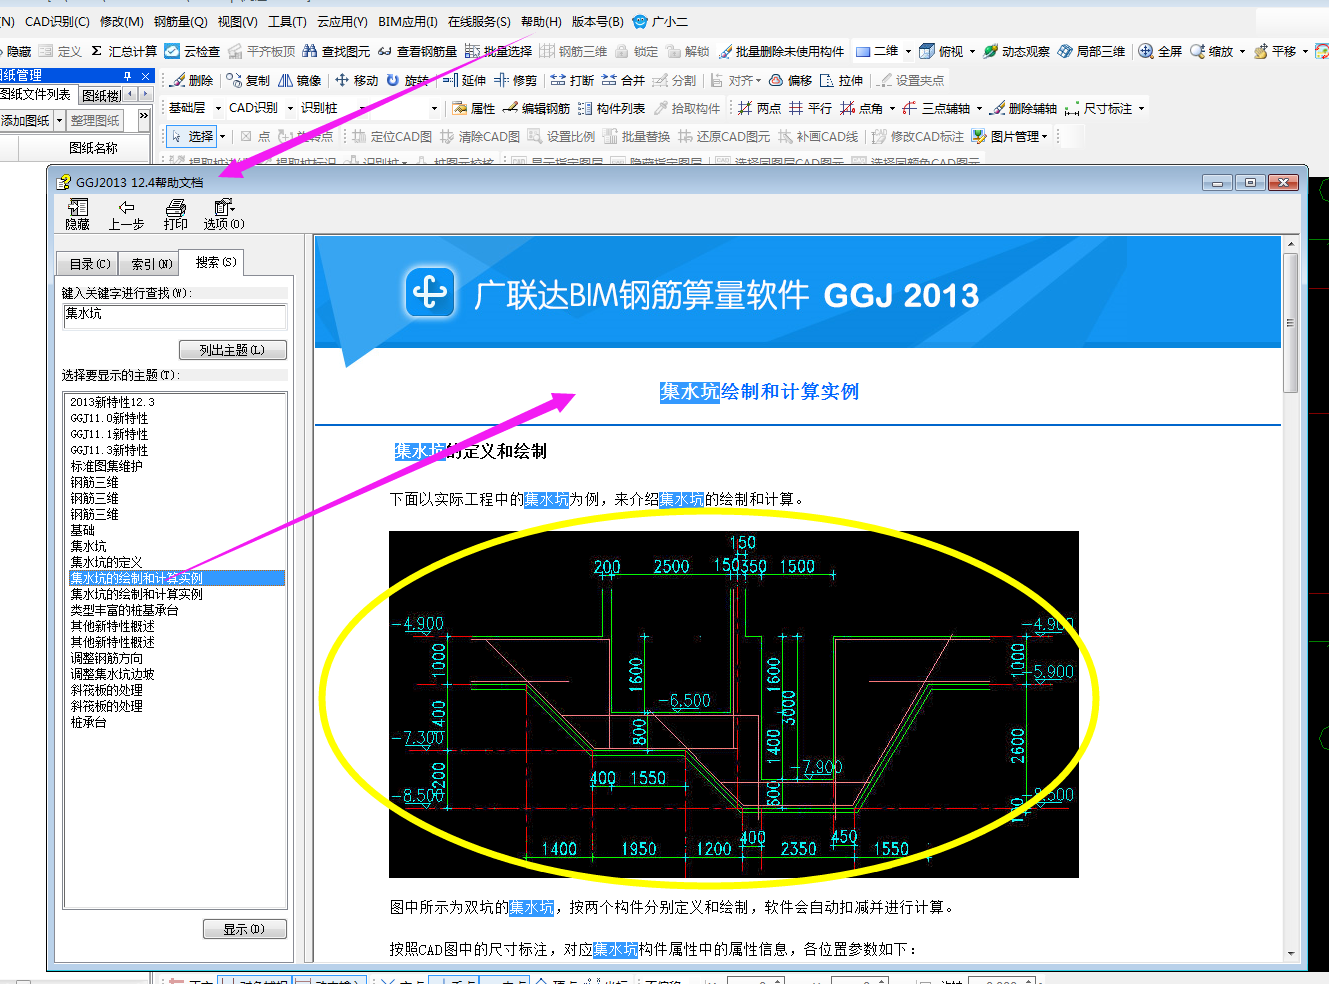Open the BIM应用(I) menu
Image resolution: width=1329 pixels, height=984 pixels.
pyautogui.click(x=408, y=21)
